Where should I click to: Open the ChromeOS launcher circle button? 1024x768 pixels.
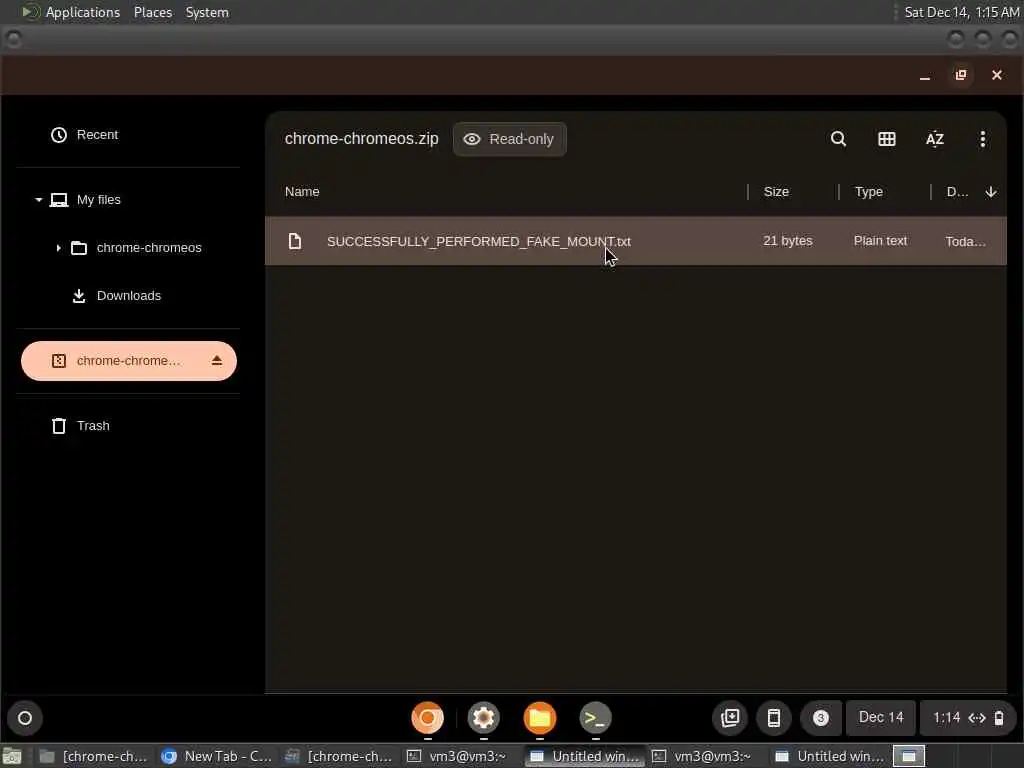click(x=25, y=718)
